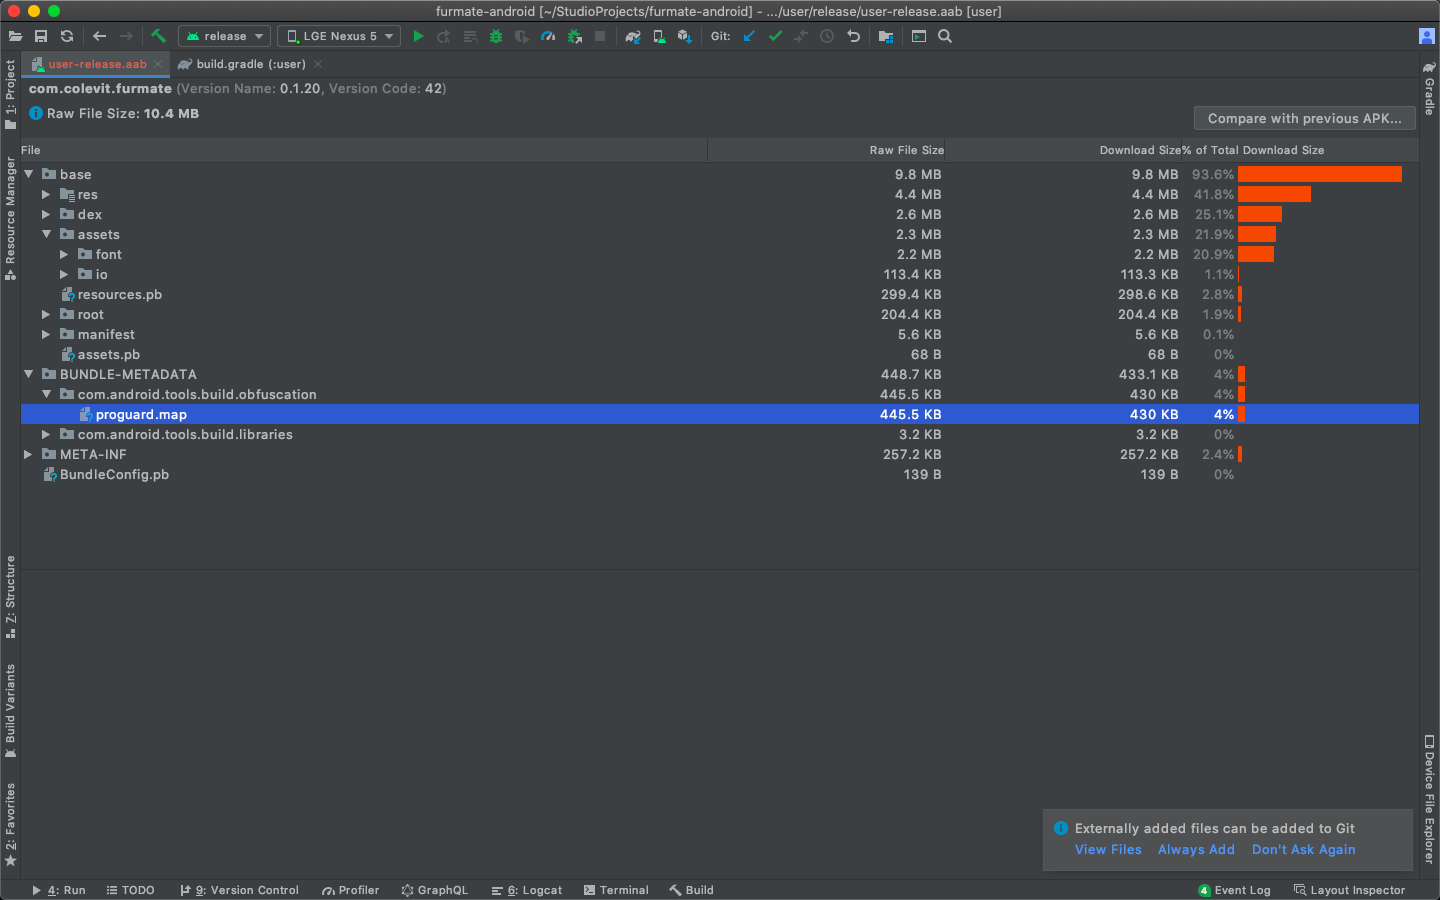Open the SDK Manager icon
The height and width of the screenshot is (900, 1440).
pos(685,36)
